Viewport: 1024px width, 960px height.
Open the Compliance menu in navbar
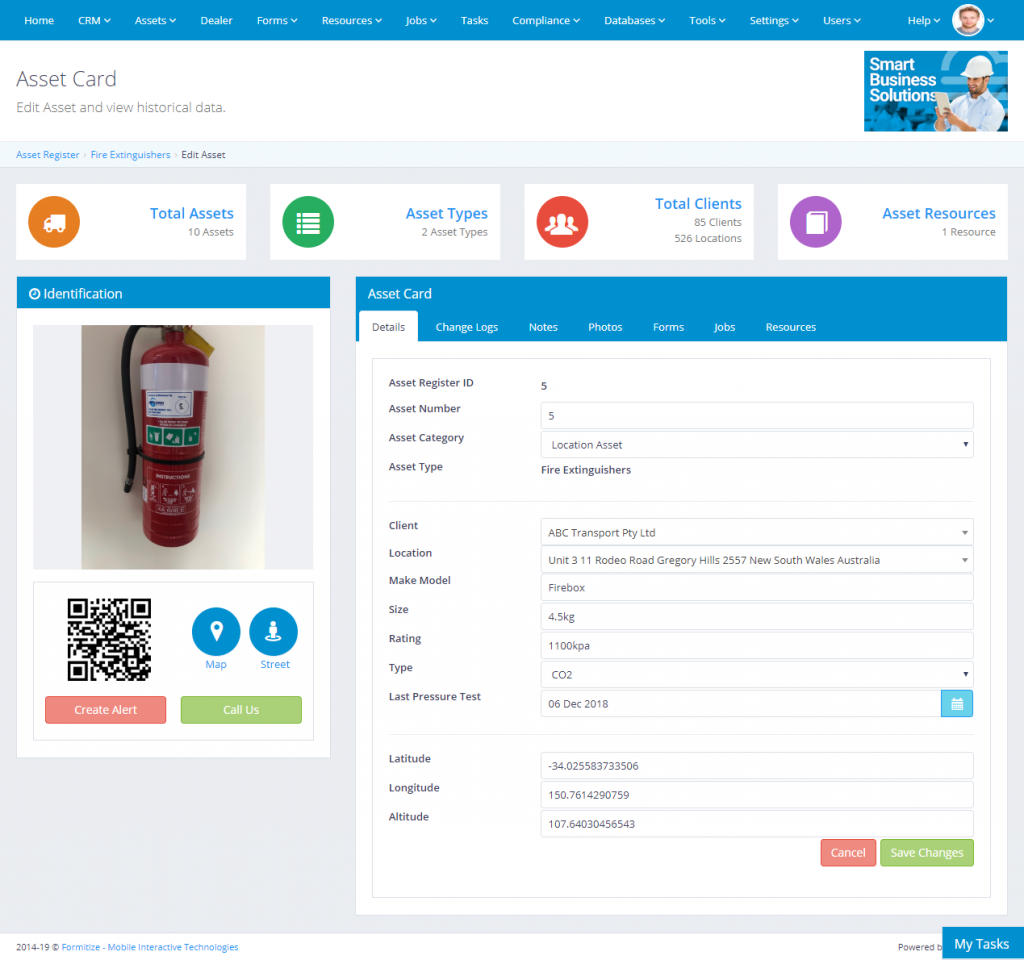547,20
